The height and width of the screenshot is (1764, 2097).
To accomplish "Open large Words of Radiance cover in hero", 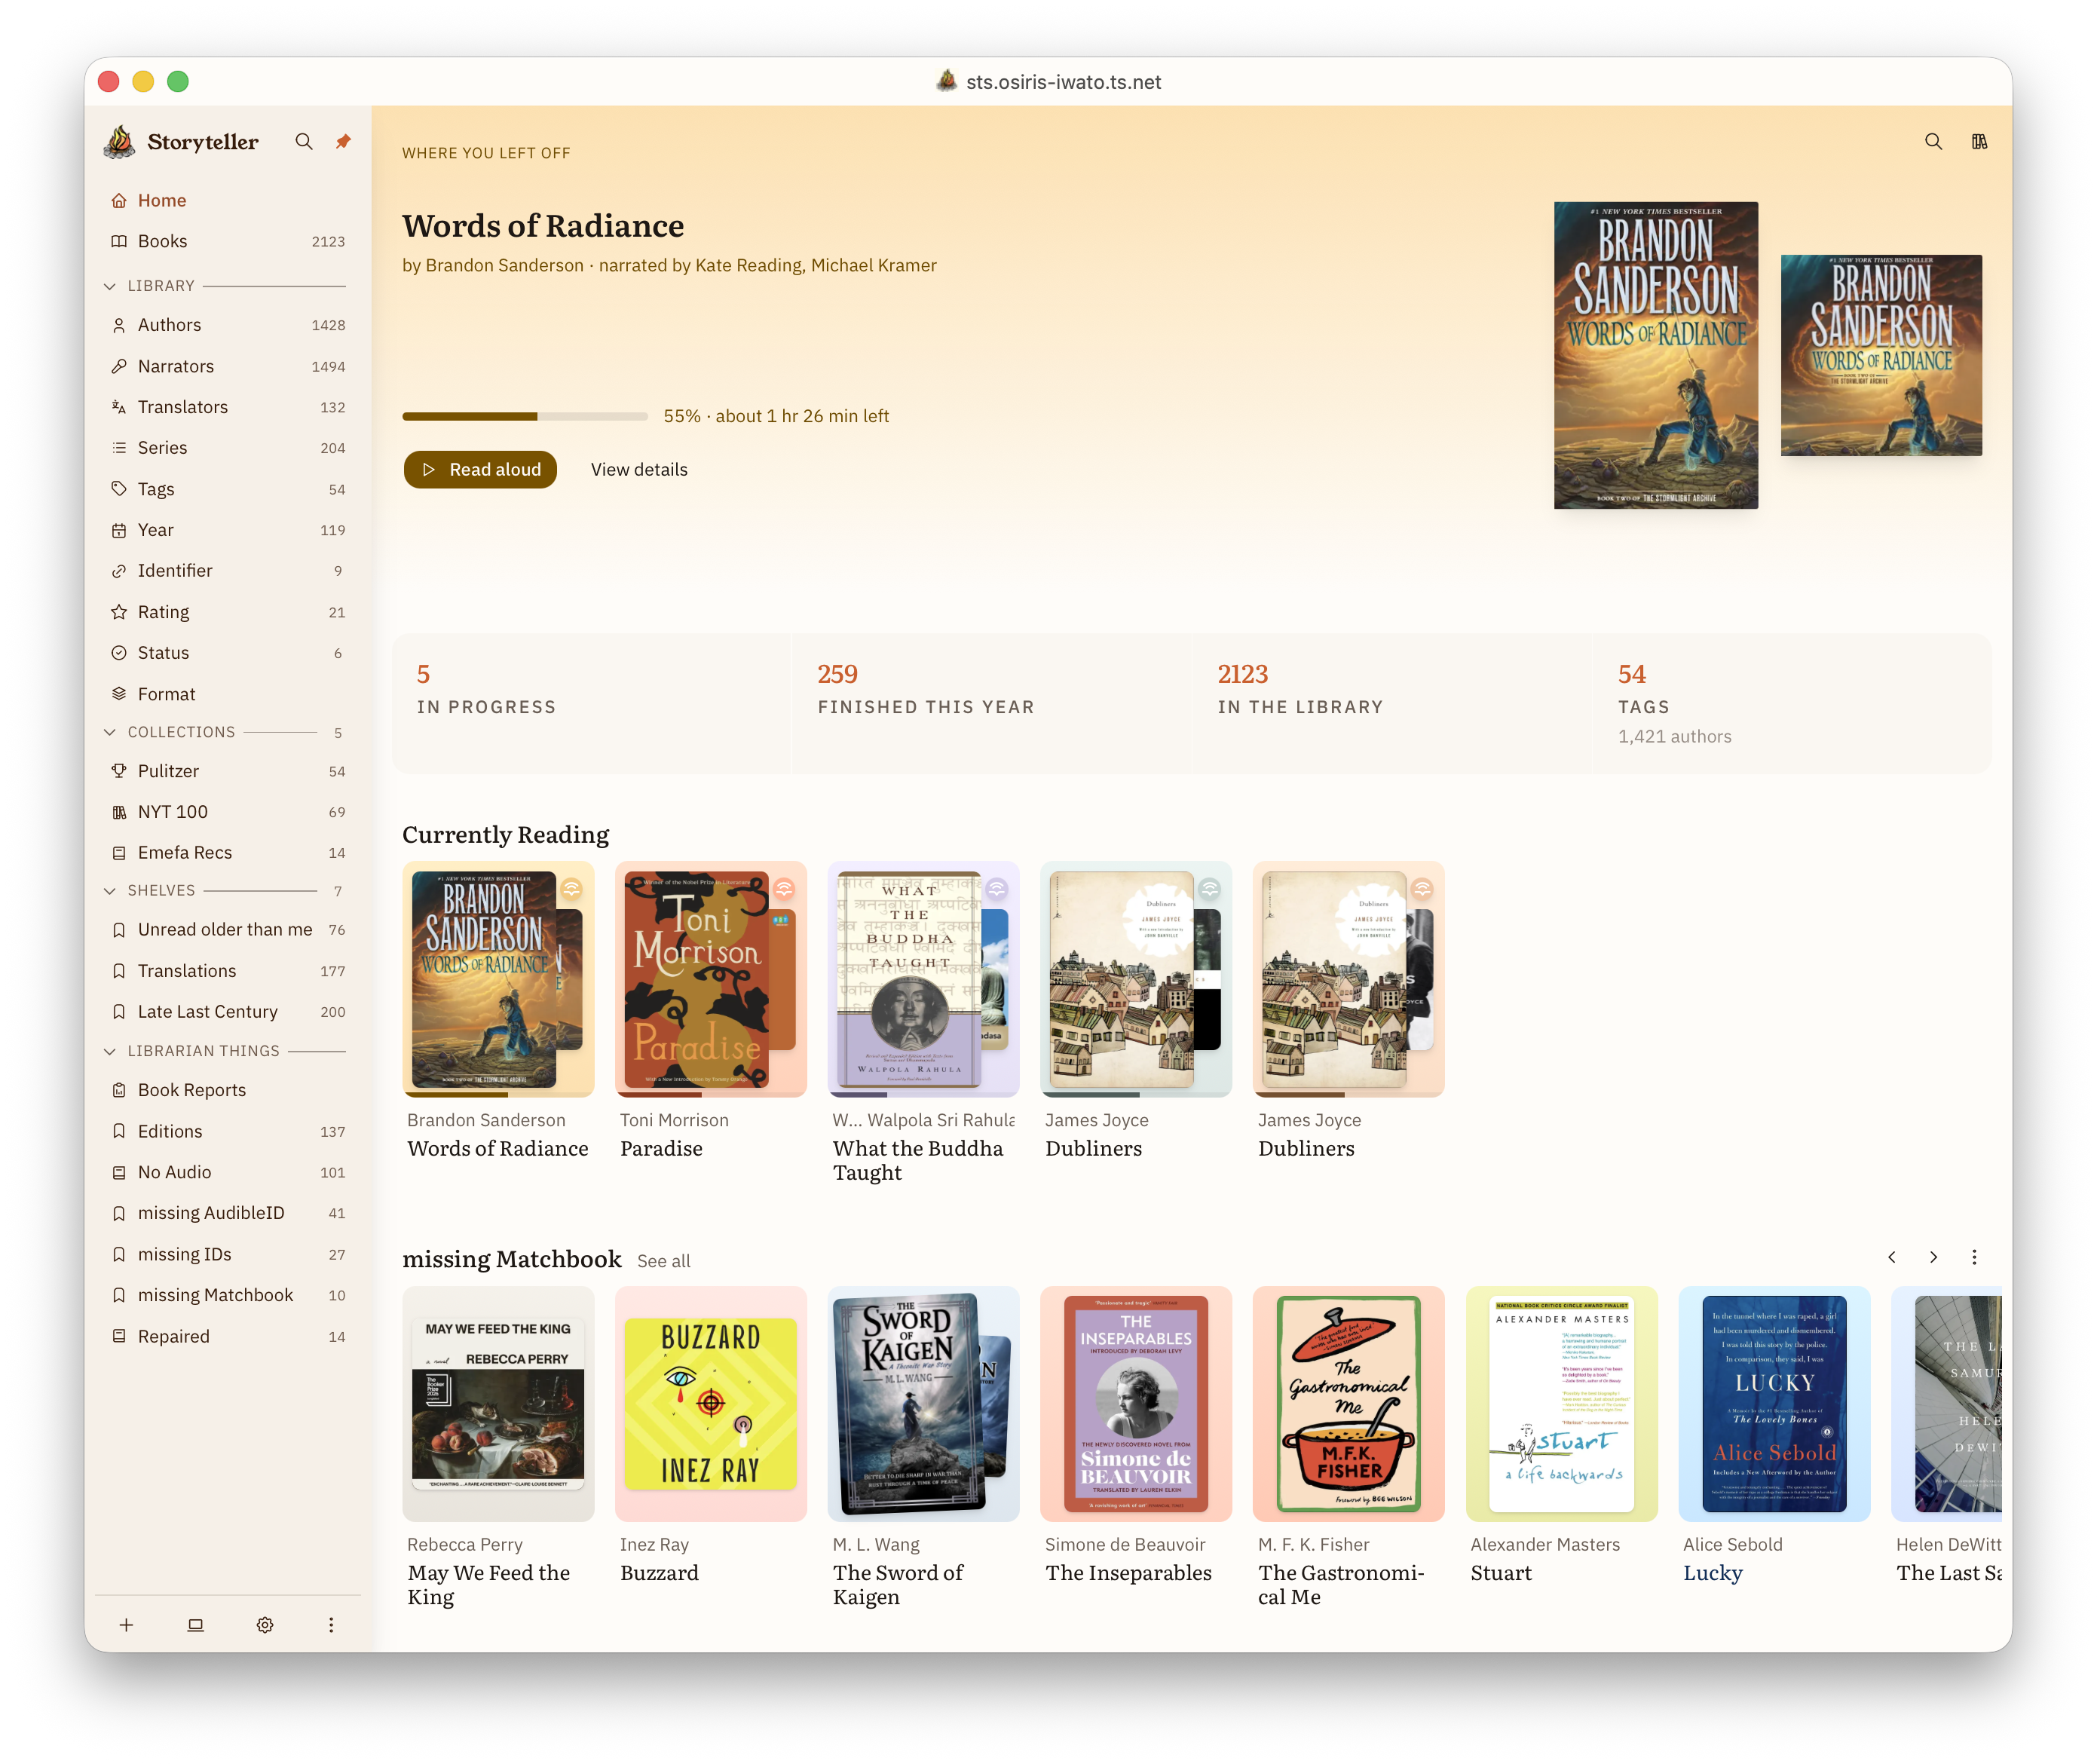I will [x=1655, y=355].
